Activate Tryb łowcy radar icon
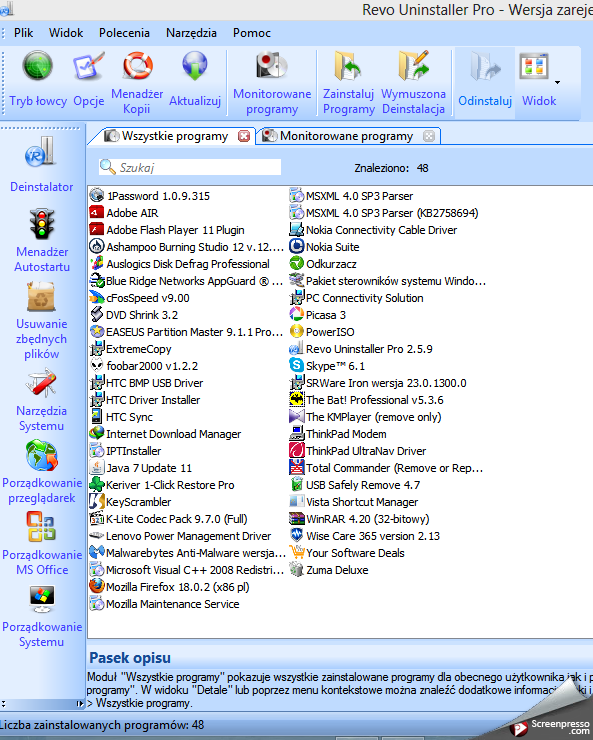Screen dimensions: 593x740 38,66
